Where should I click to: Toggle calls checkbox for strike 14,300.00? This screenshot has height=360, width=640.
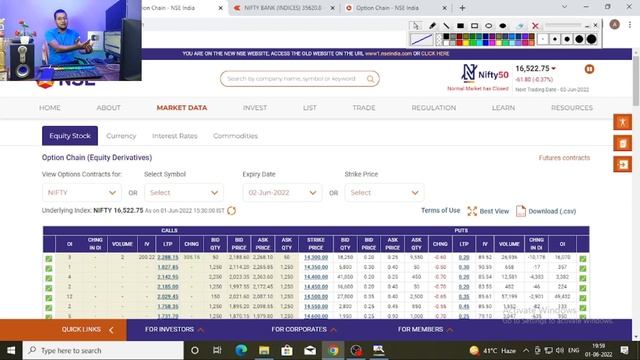coord(49,258)
